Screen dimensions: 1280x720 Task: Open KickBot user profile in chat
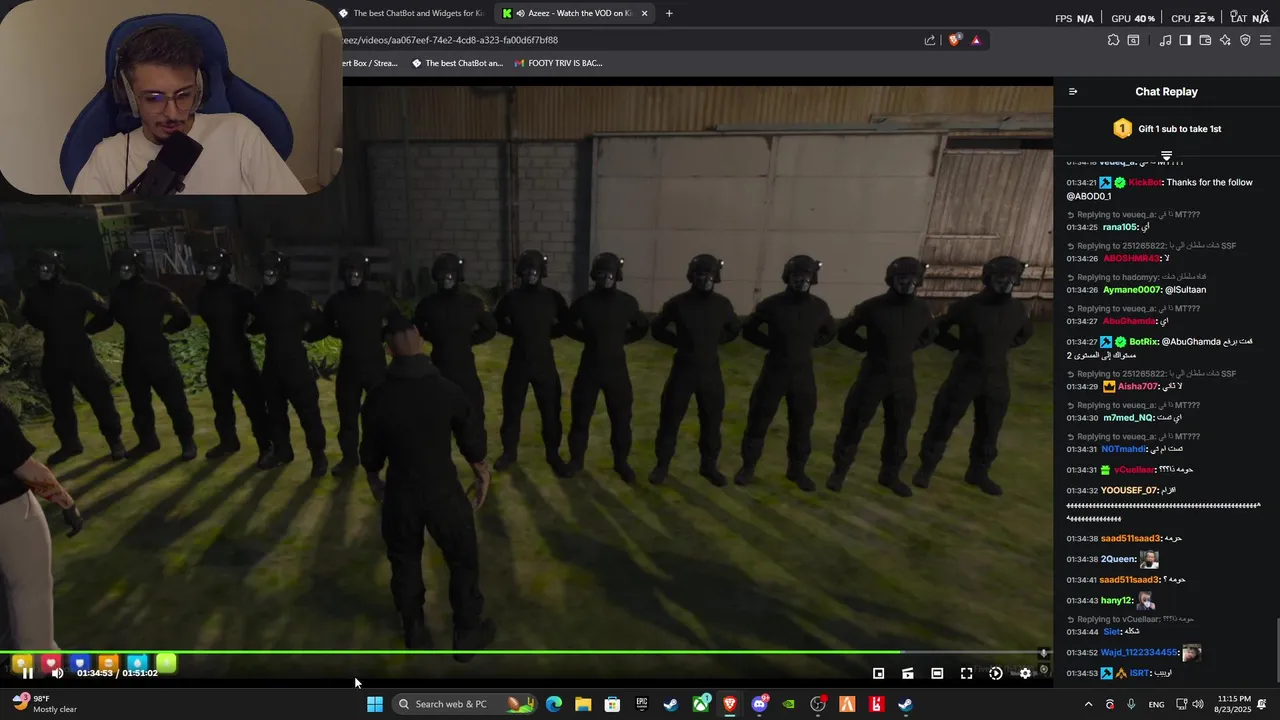click(1144, 183)
